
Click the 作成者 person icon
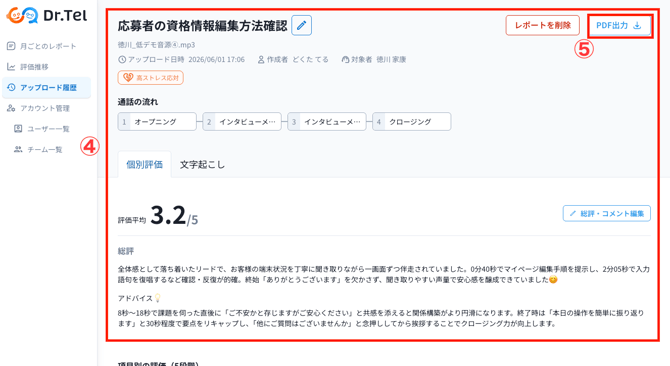click(261, 59)
